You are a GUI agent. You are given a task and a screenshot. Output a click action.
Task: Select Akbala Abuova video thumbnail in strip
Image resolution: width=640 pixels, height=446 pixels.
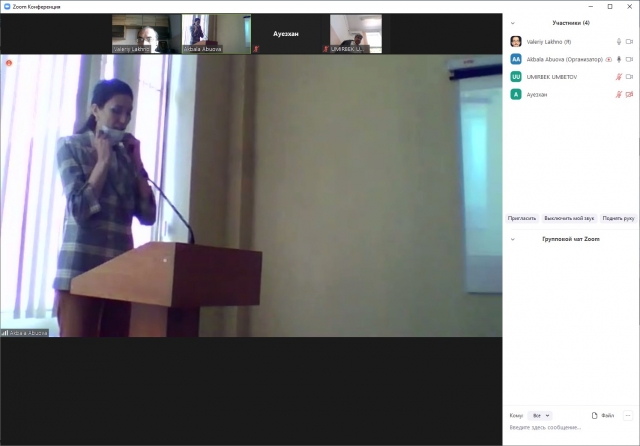(x=216, y=34)
